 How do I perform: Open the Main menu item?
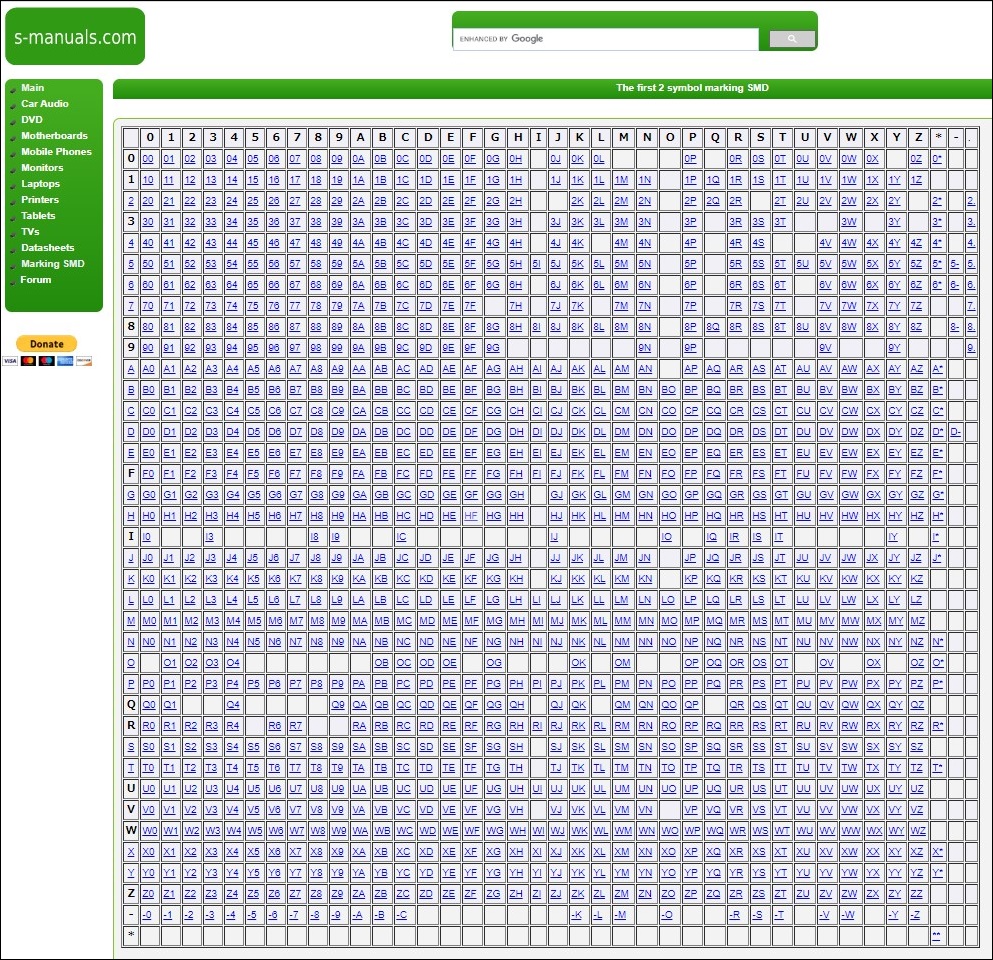[32, 87]
